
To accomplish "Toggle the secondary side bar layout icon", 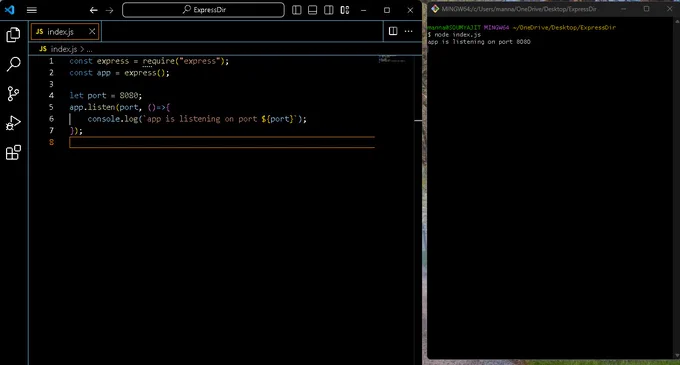I will tap(329, 10).
